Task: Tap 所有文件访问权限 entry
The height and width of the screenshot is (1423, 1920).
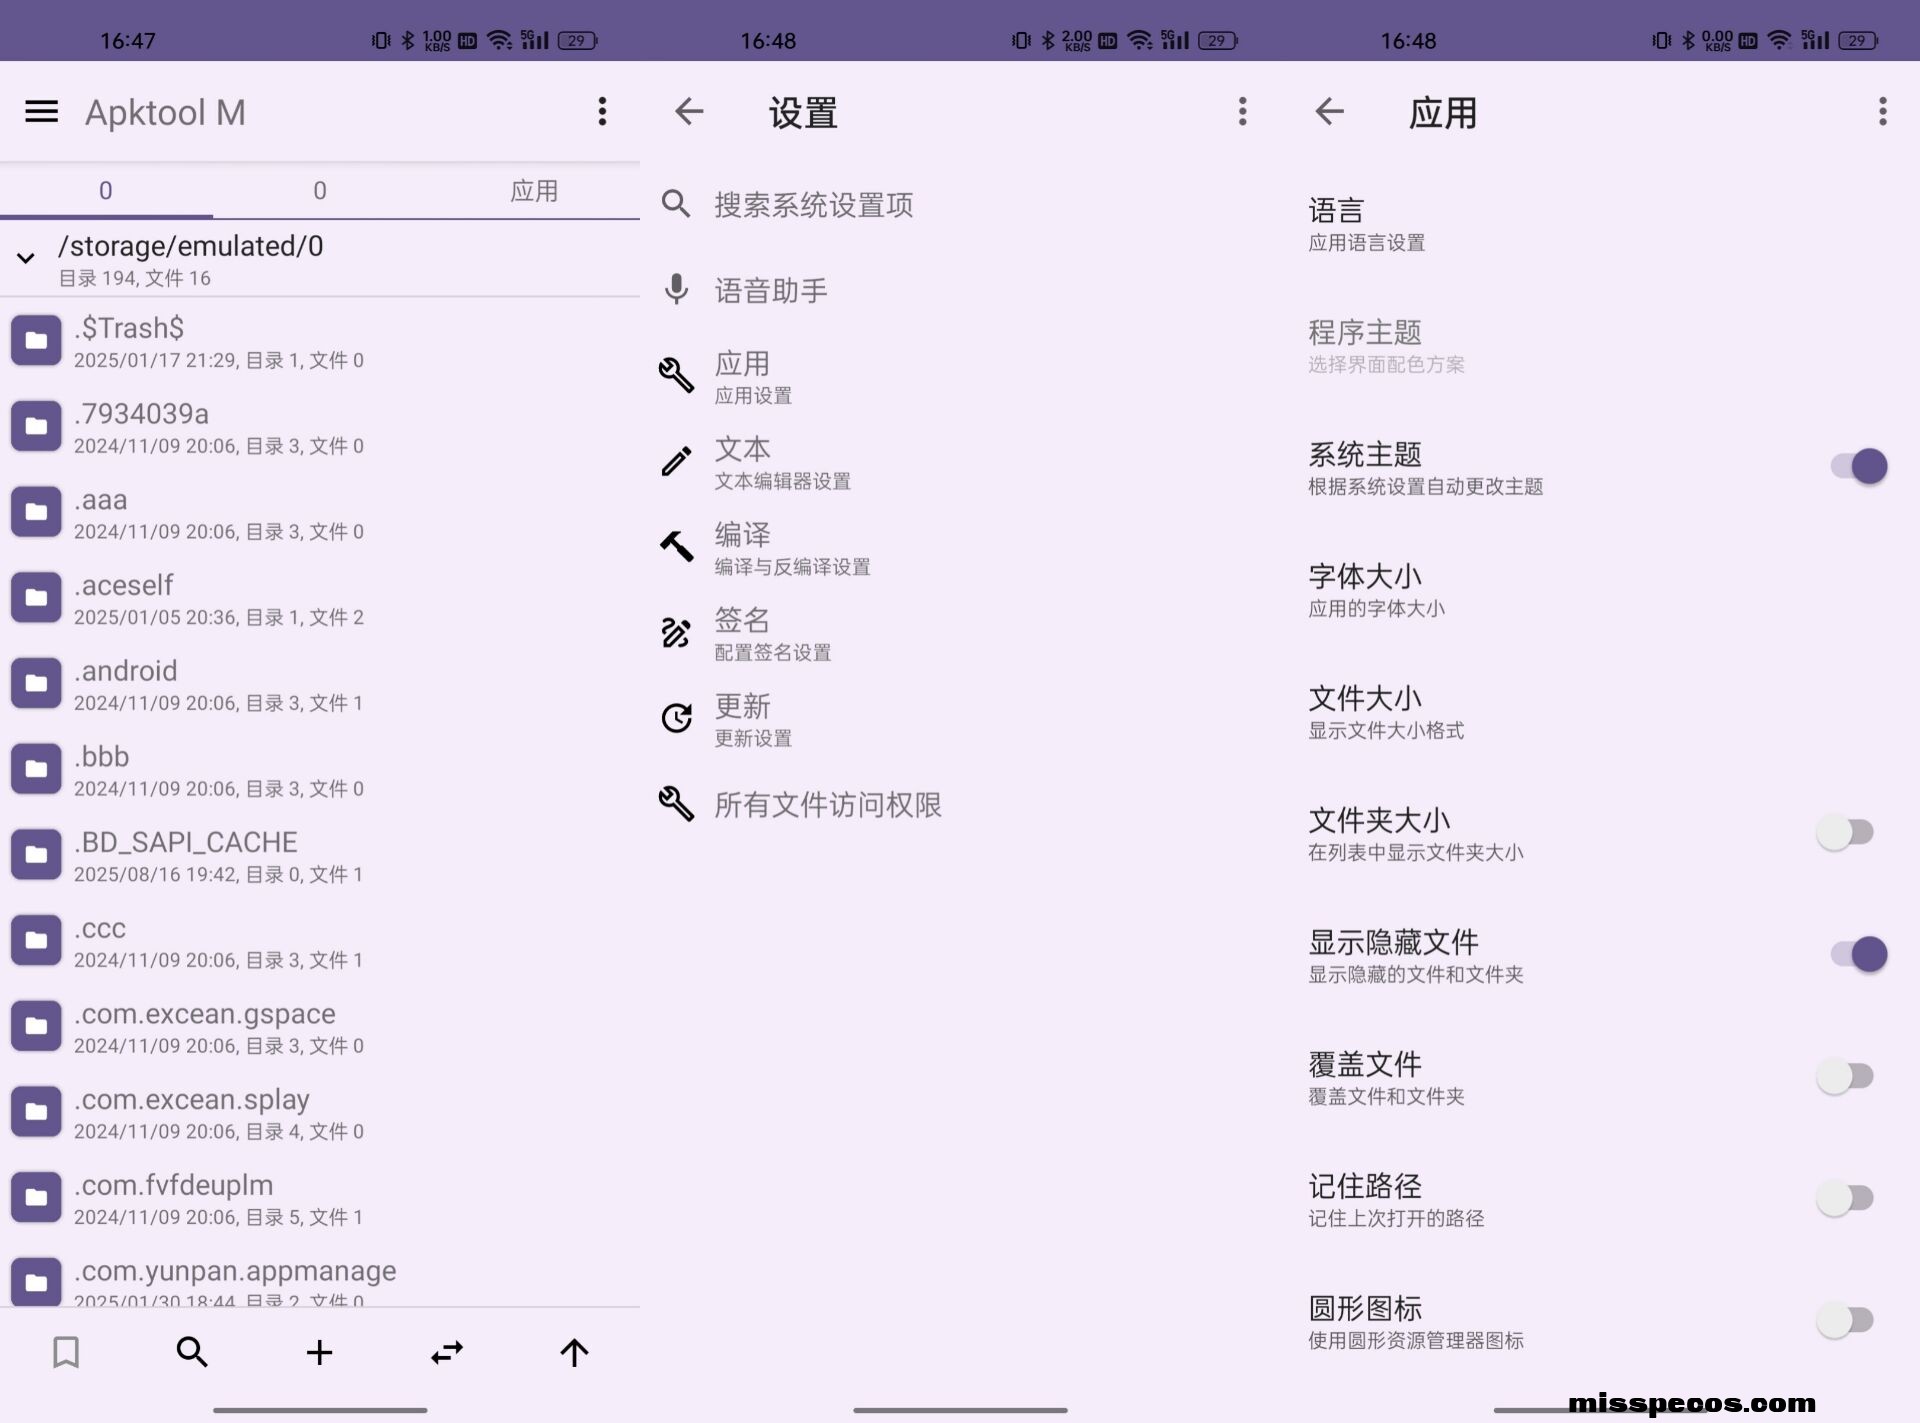Action: pyautogui.click(x=826, y=805)
